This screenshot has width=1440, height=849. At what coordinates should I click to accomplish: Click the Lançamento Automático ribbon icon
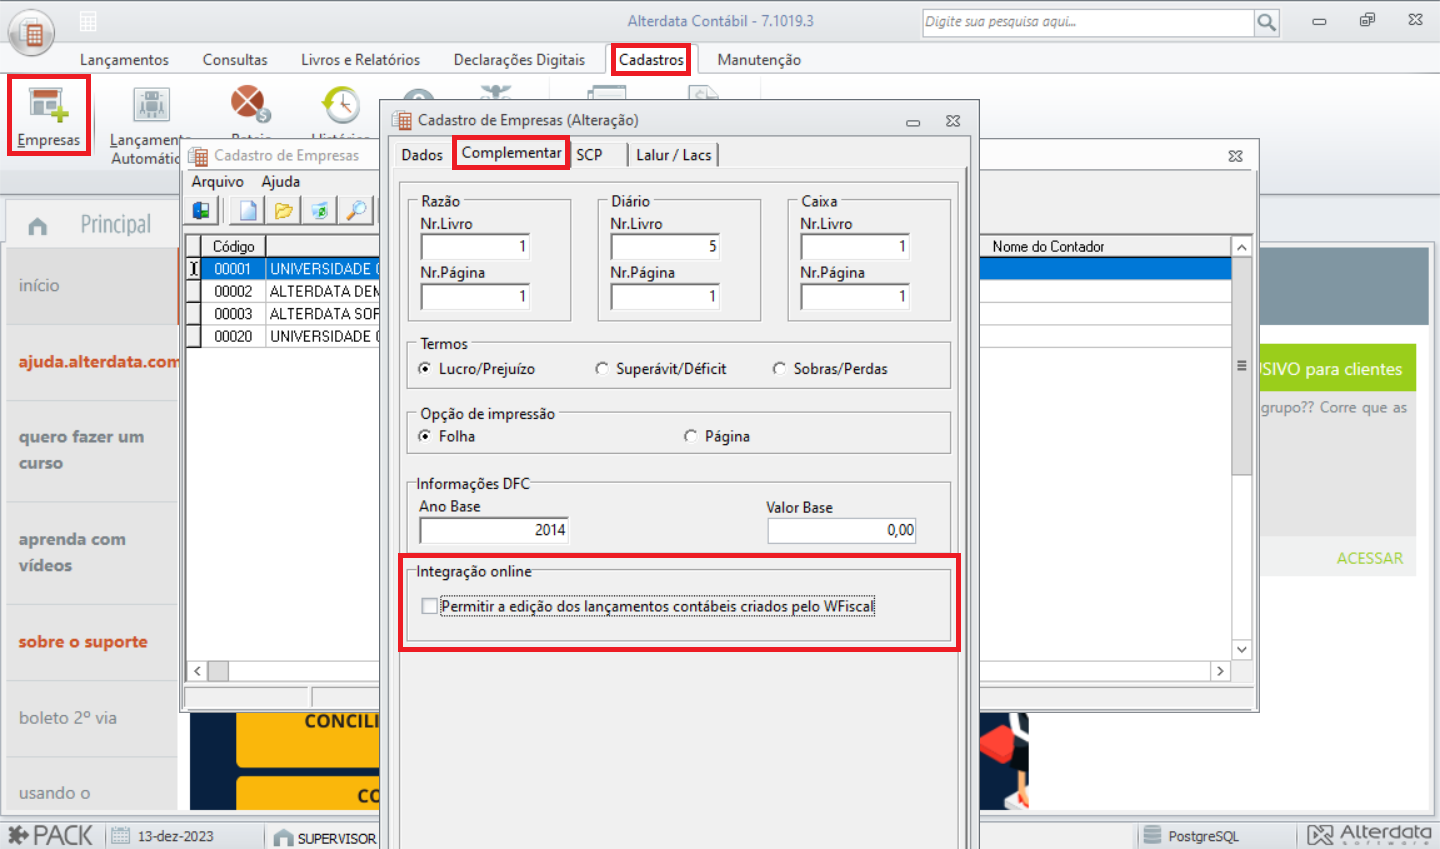151,125
